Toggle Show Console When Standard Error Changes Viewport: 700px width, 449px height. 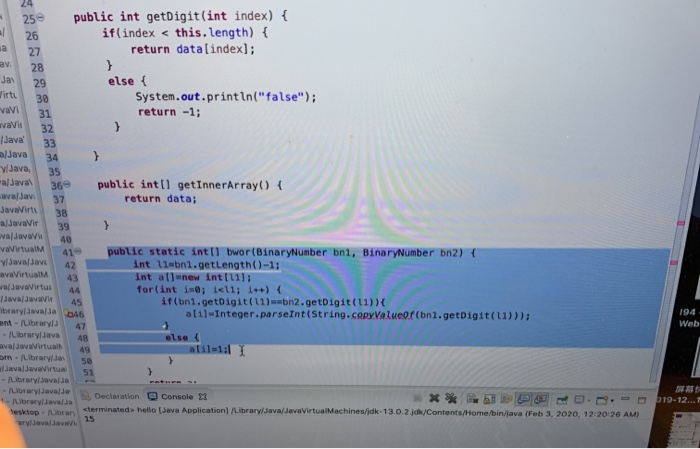click(541, 399)
